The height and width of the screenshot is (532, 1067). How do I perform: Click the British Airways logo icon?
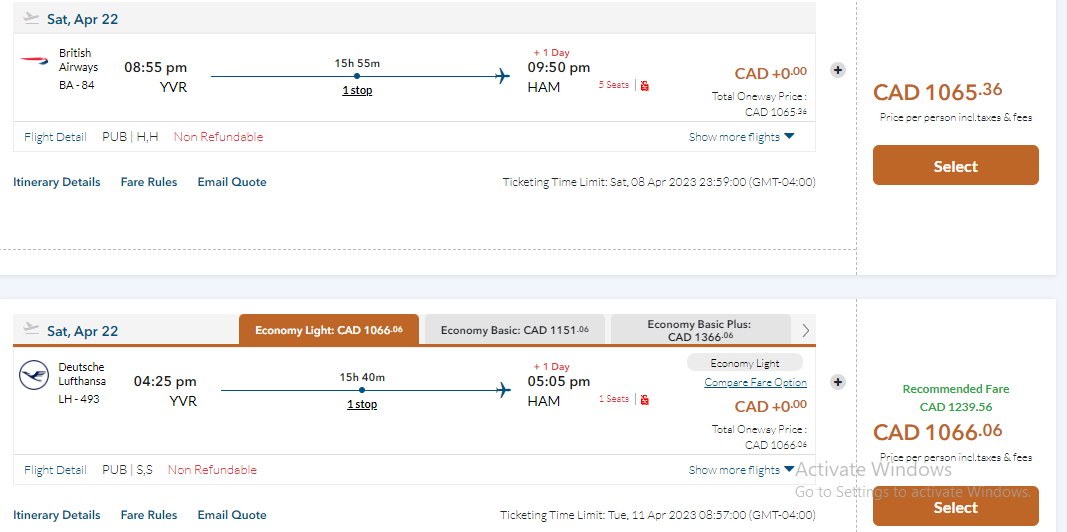34,61
